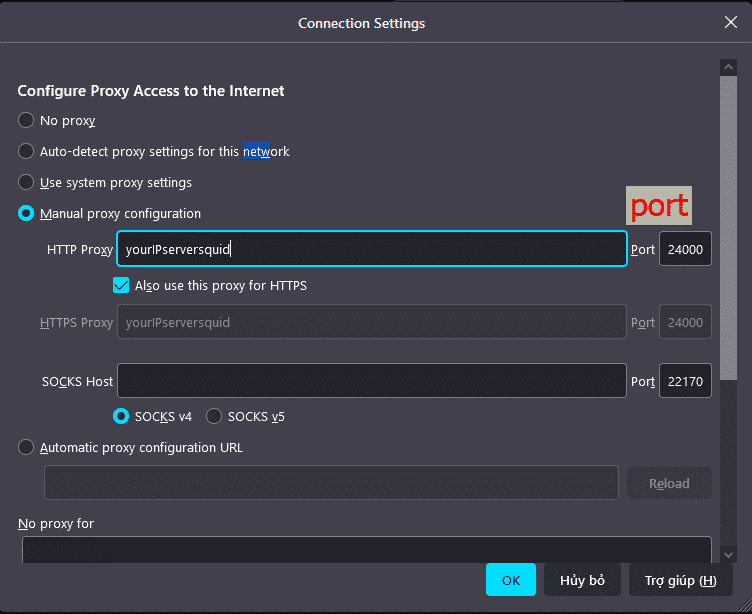Screen dimensions: 752x614
Task: Click the HTTP Proxy port field
Action: tap(685, 249)
